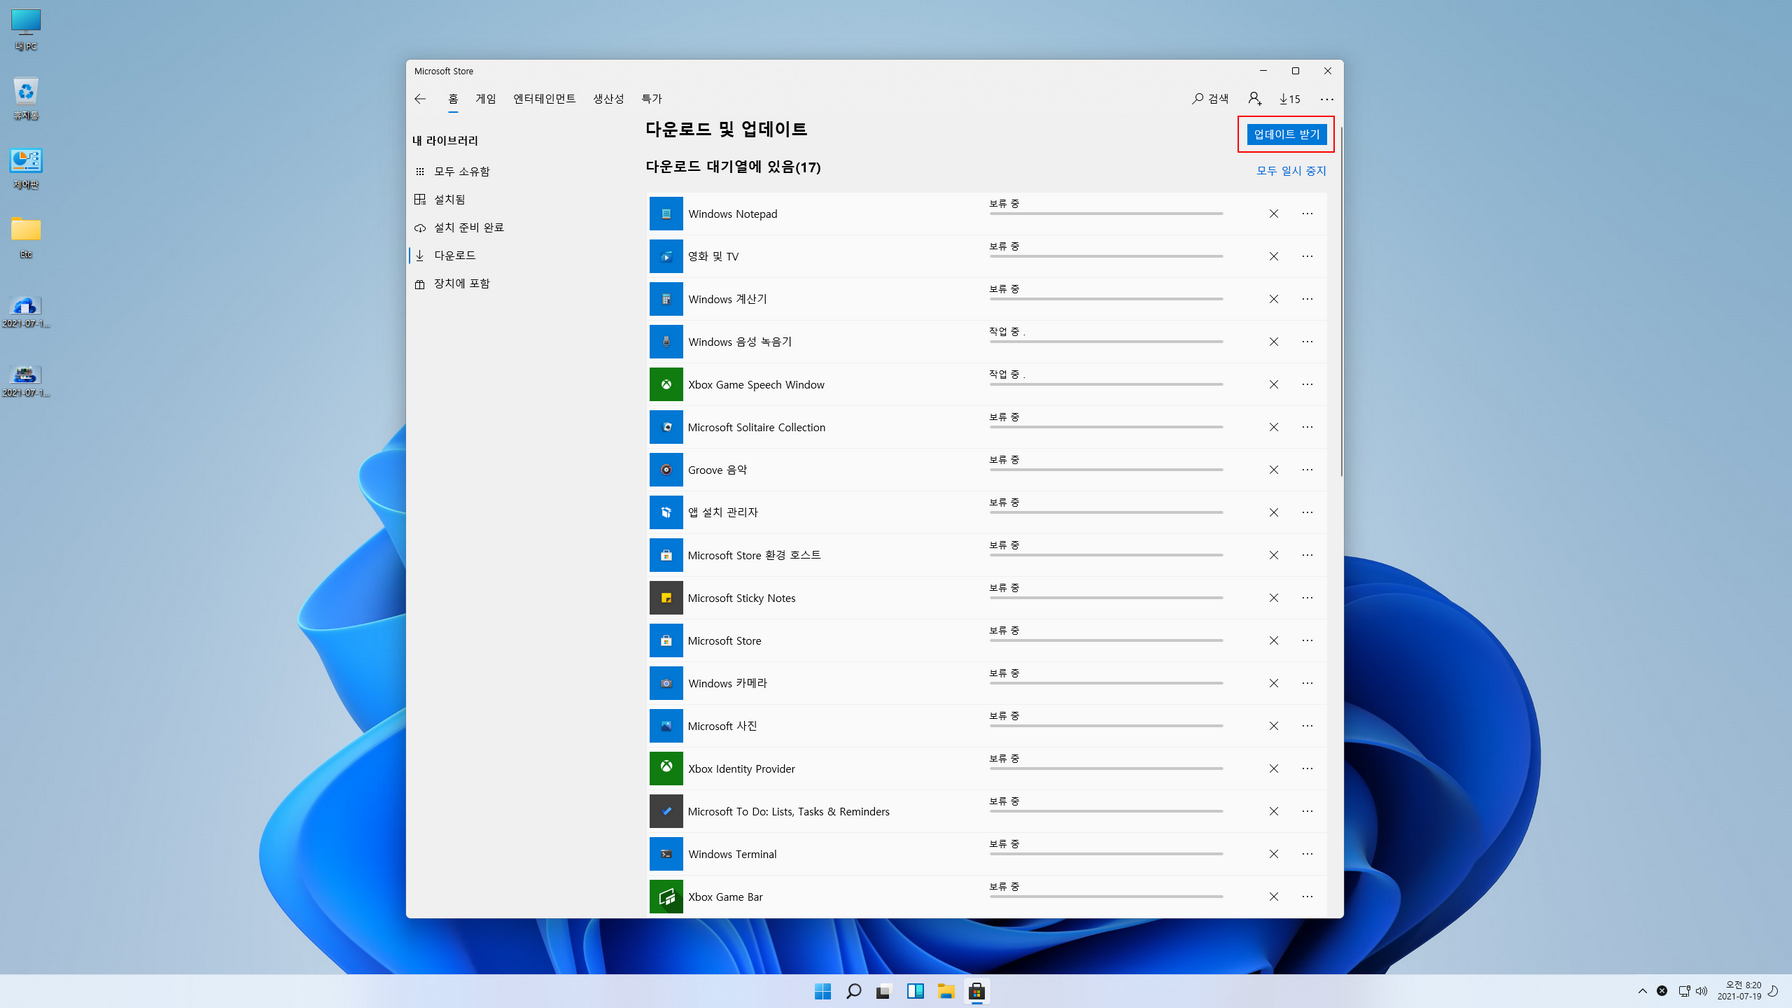The width and height of the screenshot is (1792, 1008).
Task: Open more options for Windows Terminal
Action: [1308, 854]
